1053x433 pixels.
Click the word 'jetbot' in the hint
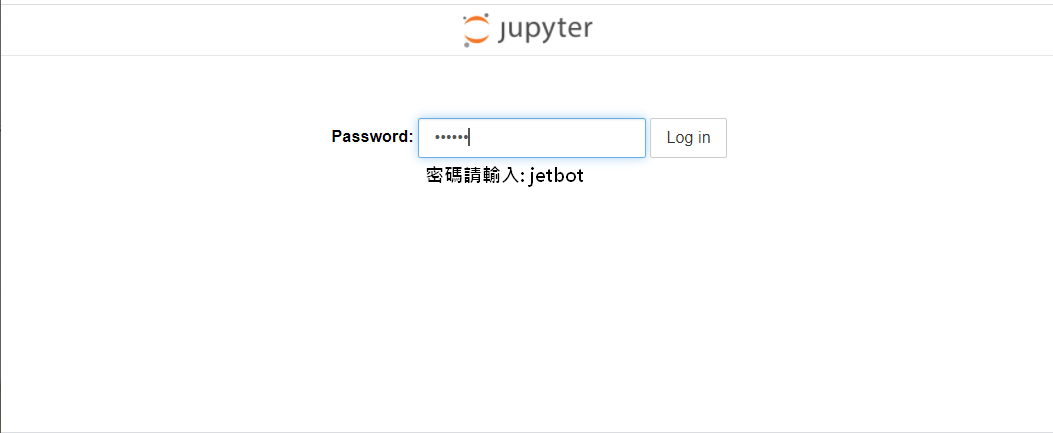pos(556,176)
